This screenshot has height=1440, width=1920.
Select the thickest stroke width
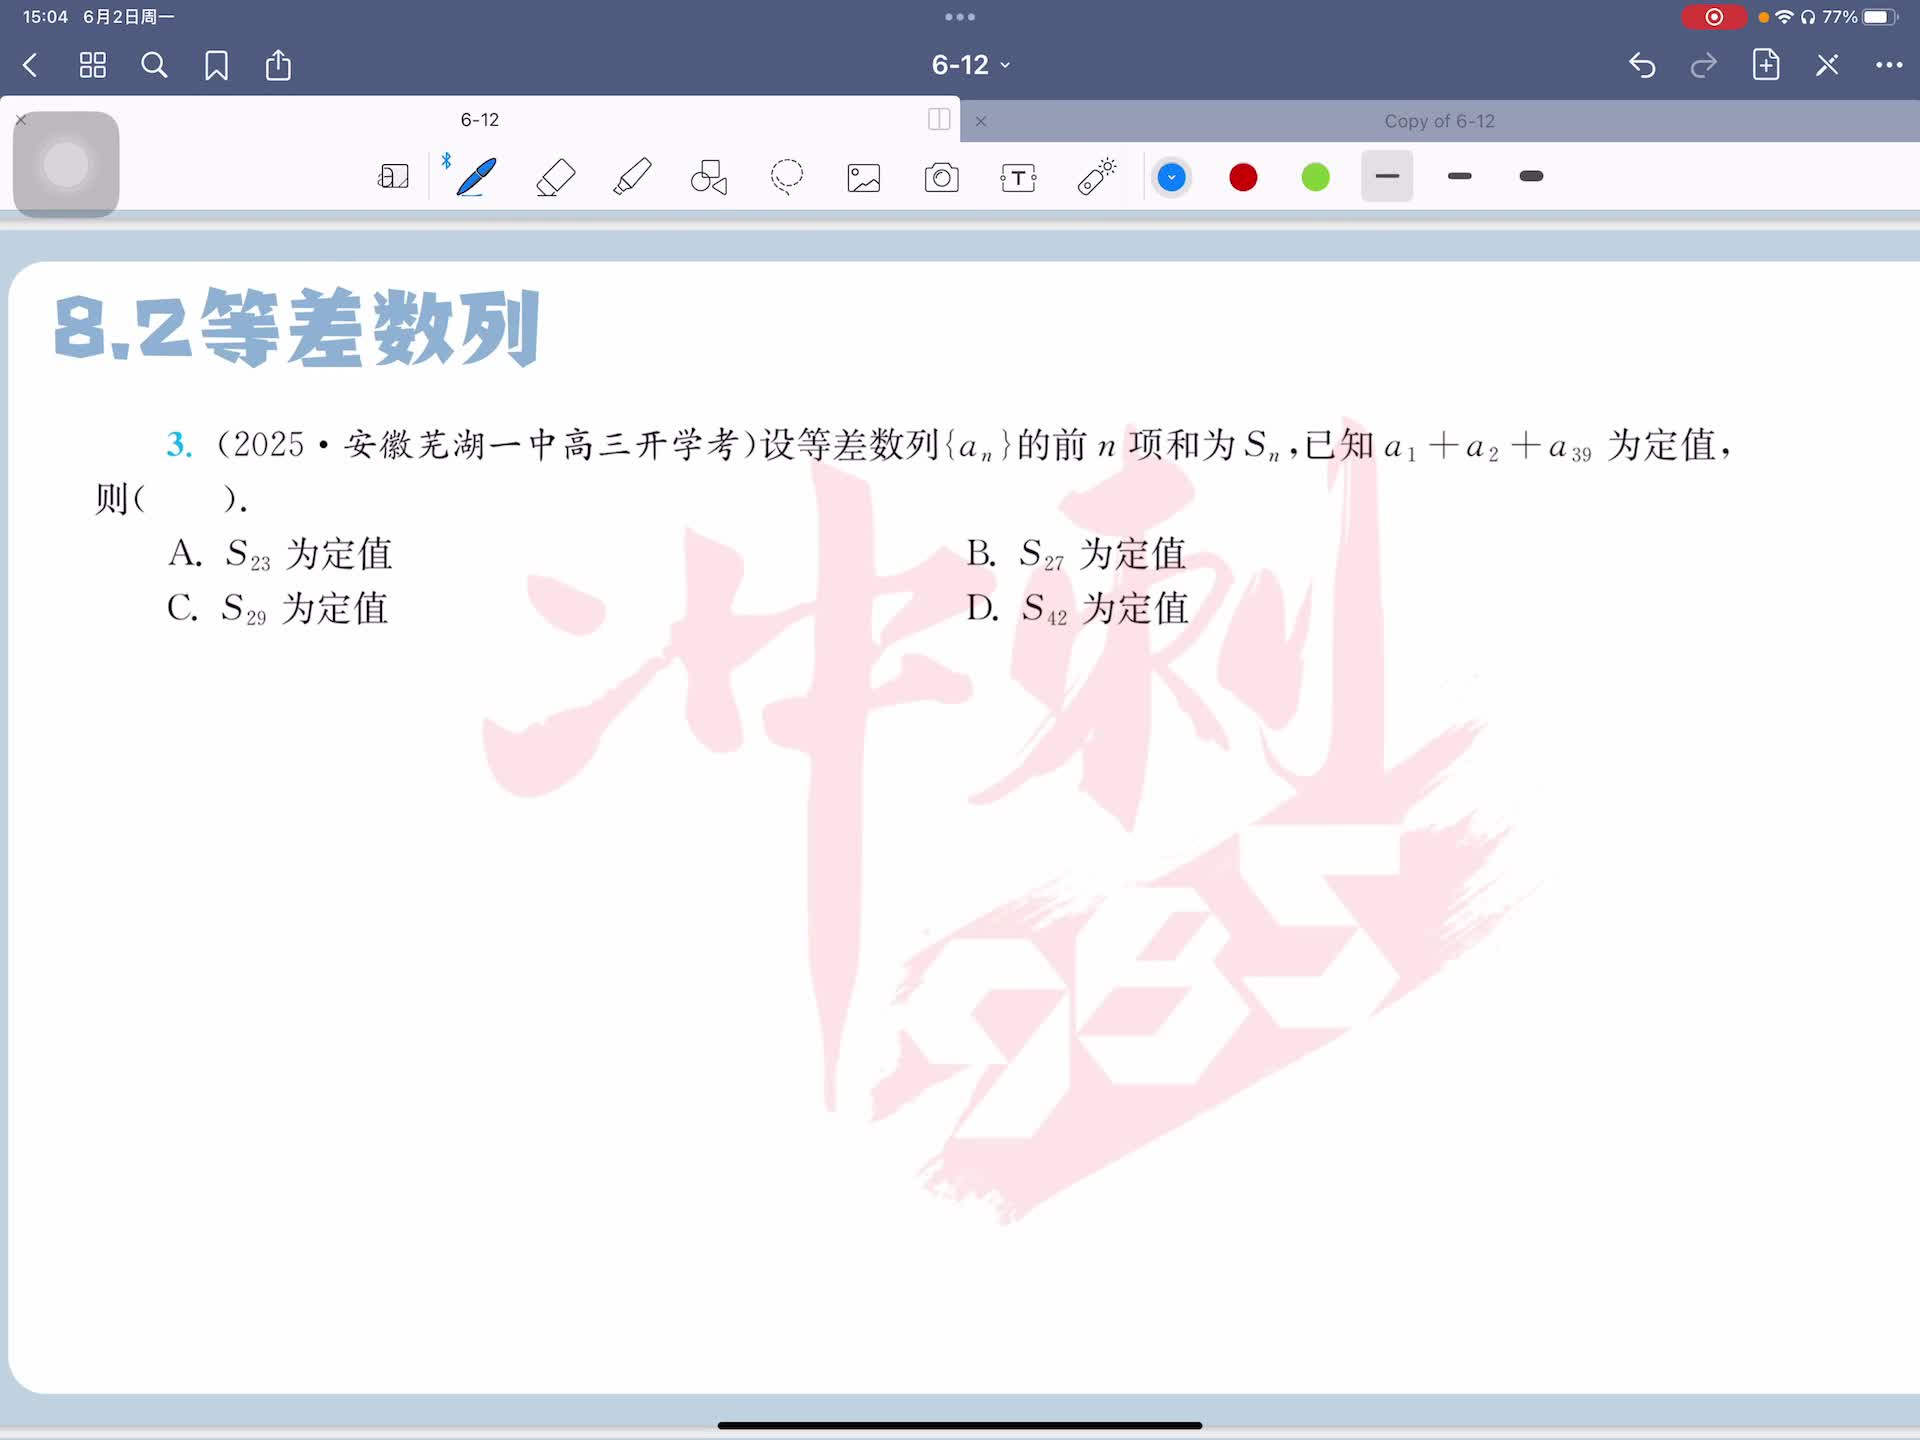pyautogui.click(x=1531, y=176)
